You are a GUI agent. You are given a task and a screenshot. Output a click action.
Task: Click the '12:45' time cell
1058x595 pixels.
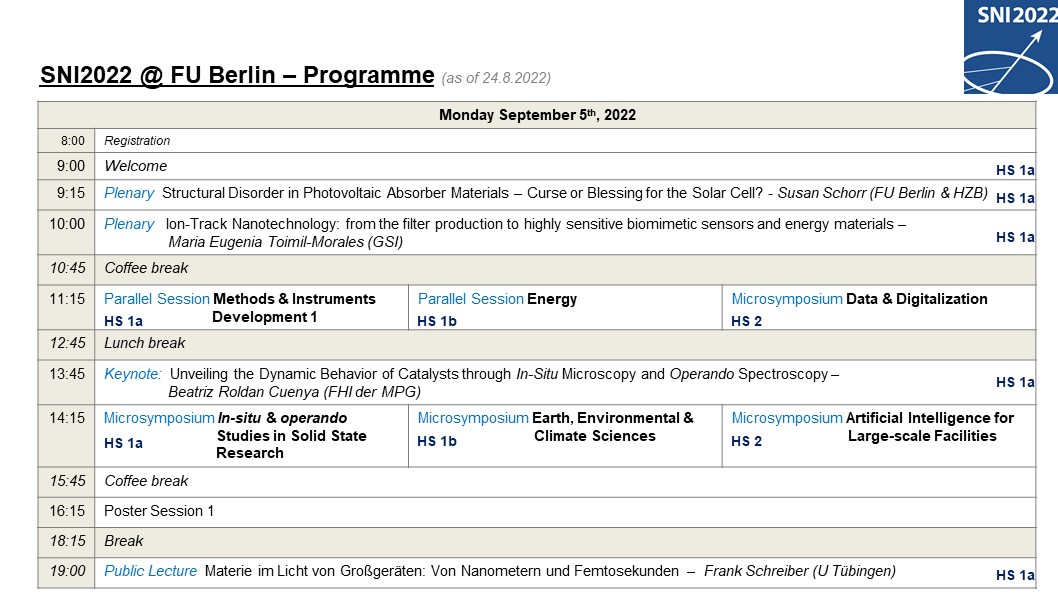(67, 343)
